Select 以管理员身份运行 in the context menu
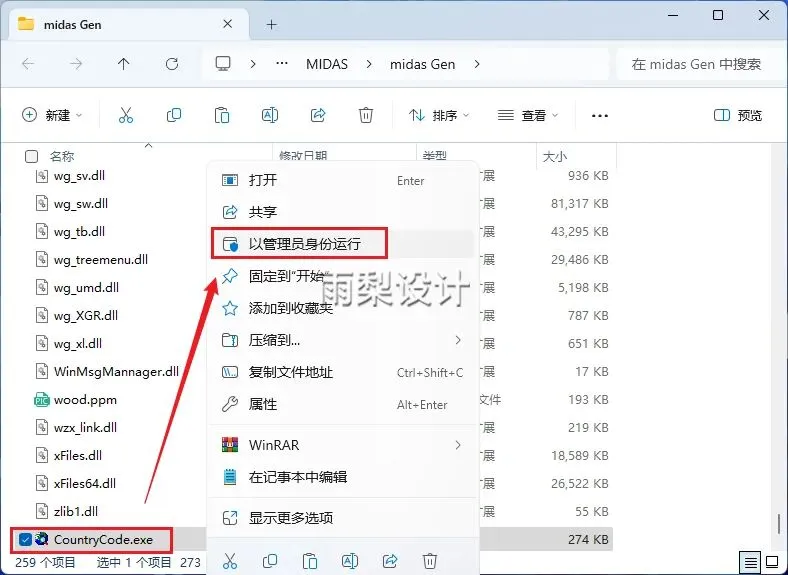The height and width of the screenshot is (575, 788). 343,244
